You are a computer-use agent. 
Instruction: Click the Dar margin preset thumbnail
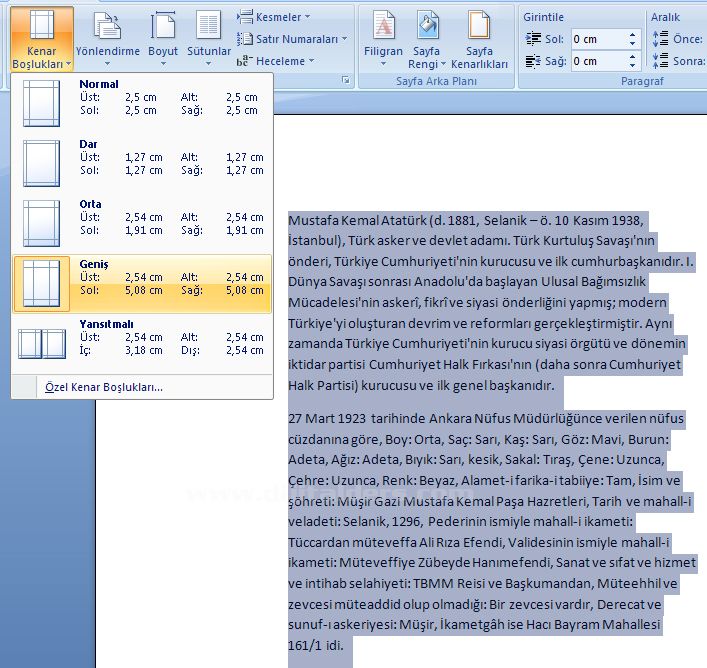coord(41,163)
